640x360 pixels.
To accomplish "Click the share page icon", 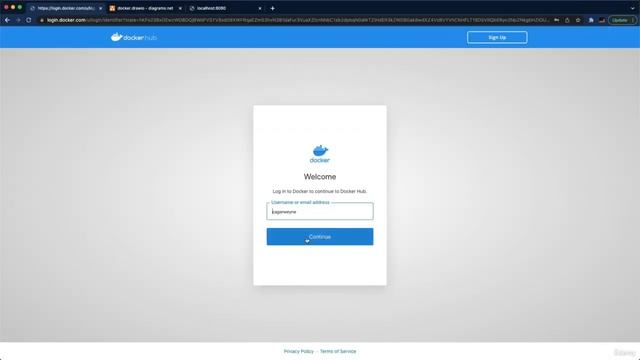I will click(567, 20).
